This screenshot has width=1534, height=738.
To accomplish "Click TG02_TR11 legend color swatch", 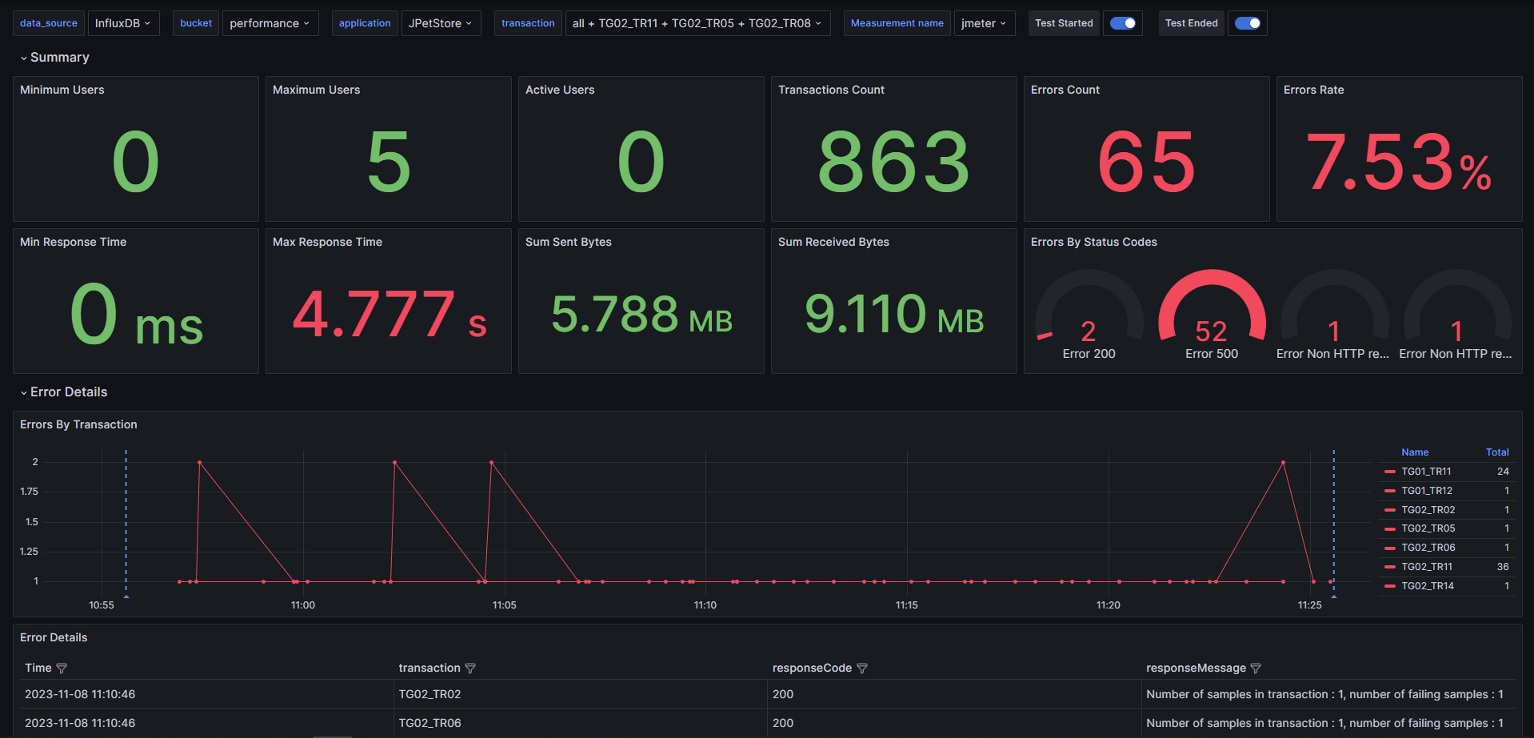I will 1390,567.
